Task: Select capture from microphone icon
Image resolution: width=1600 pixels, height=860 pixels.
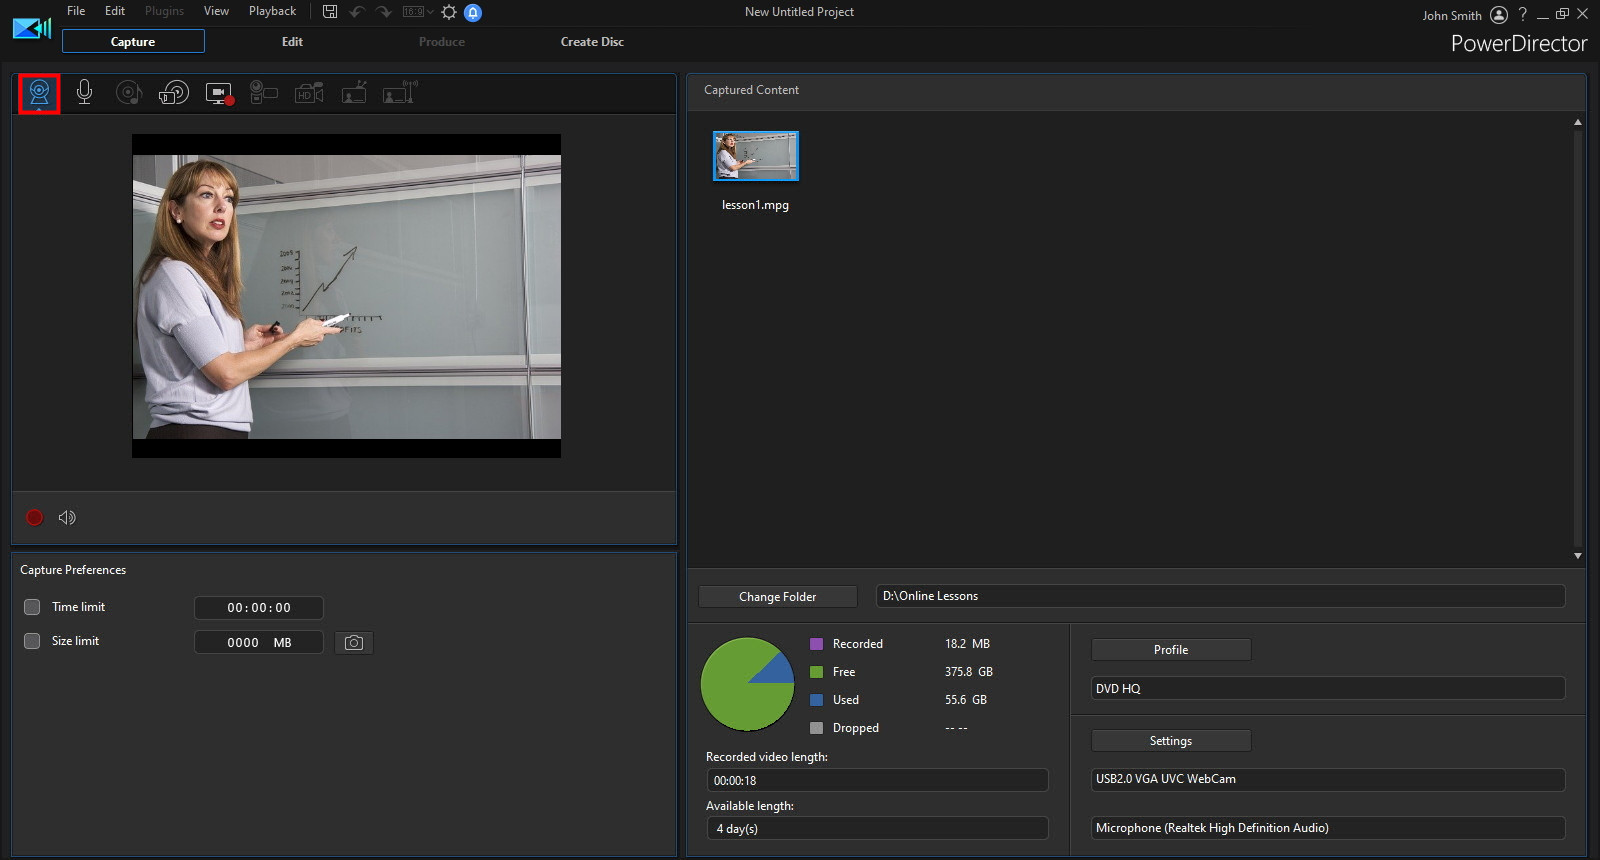Action: coord(84,93)
